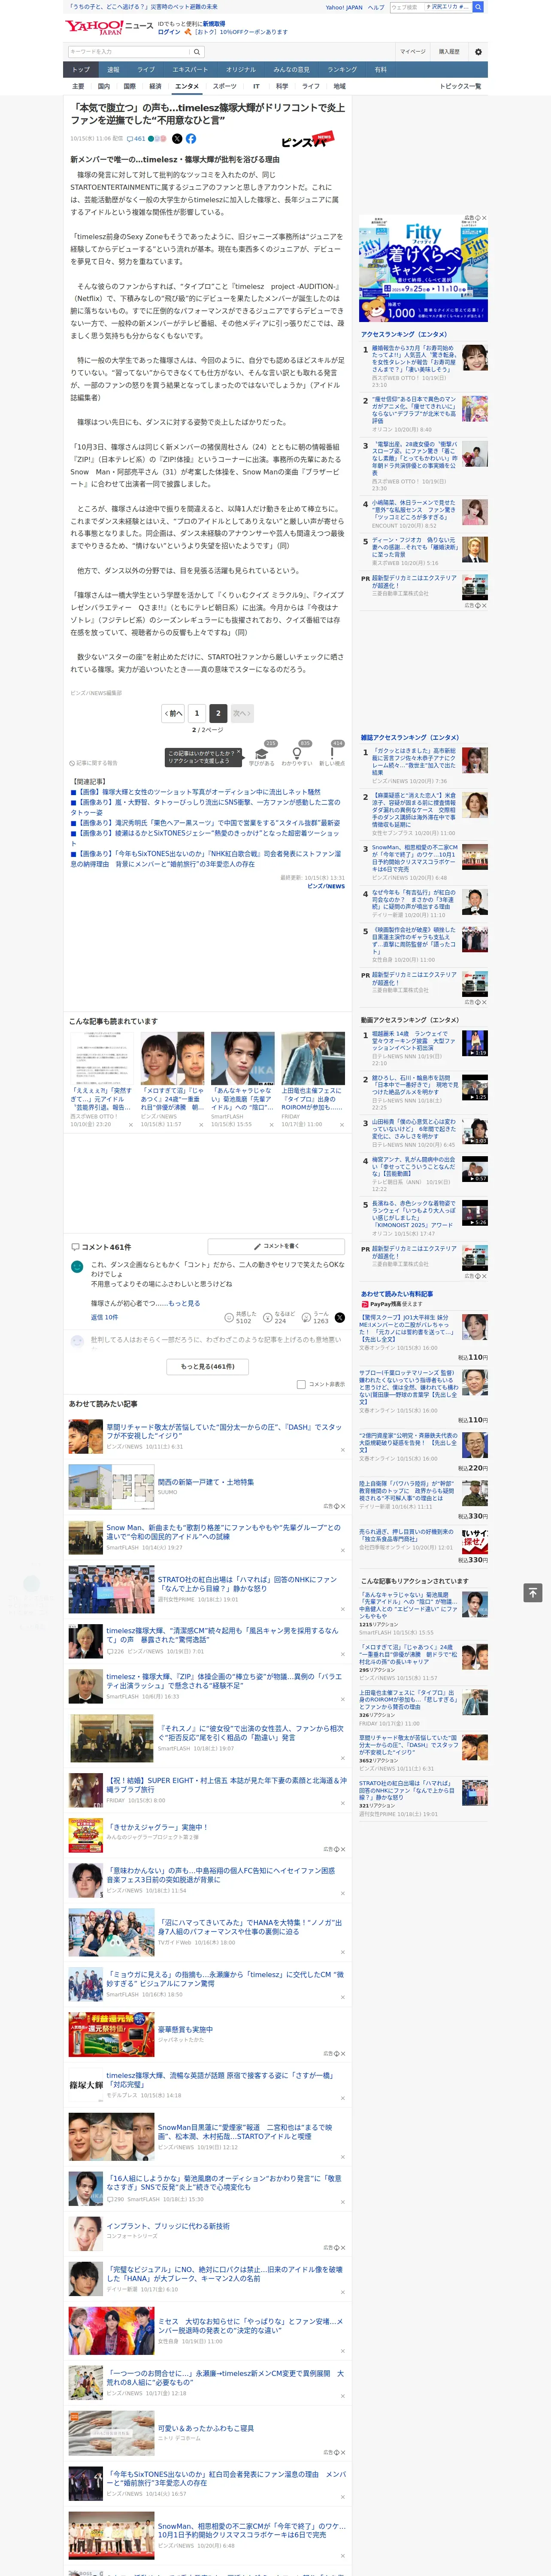Focus the キーワードを入力 search field

[128, 52]
